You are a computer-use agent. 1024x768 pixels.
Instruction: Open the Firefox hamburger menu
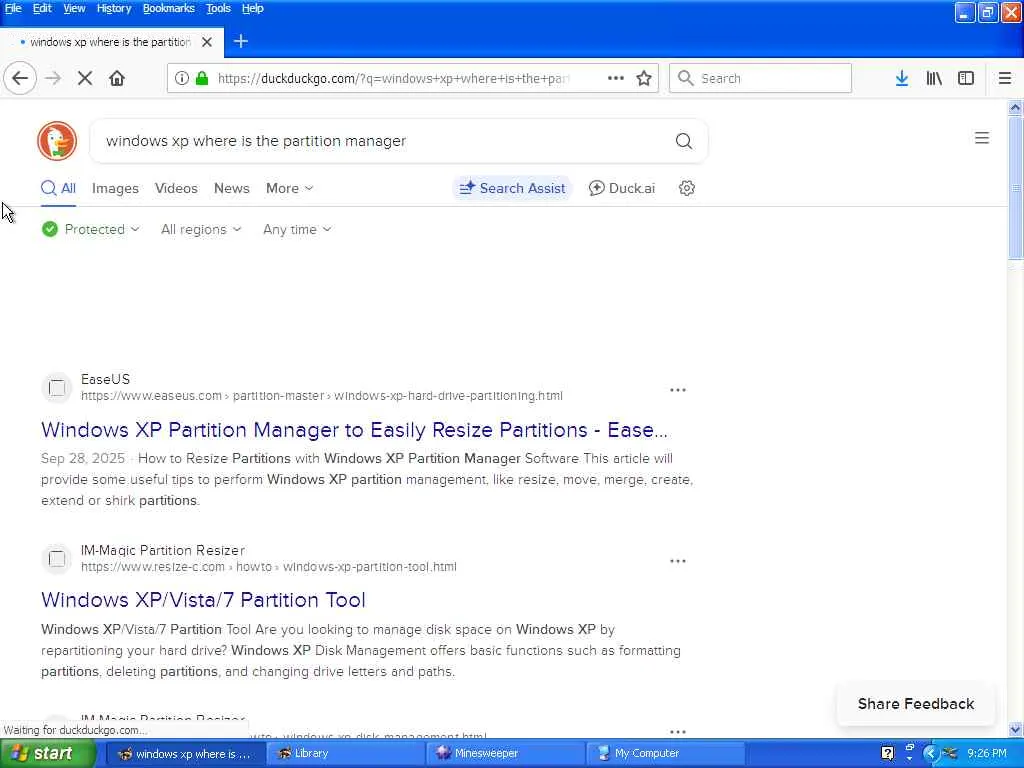coord(1004,78)
